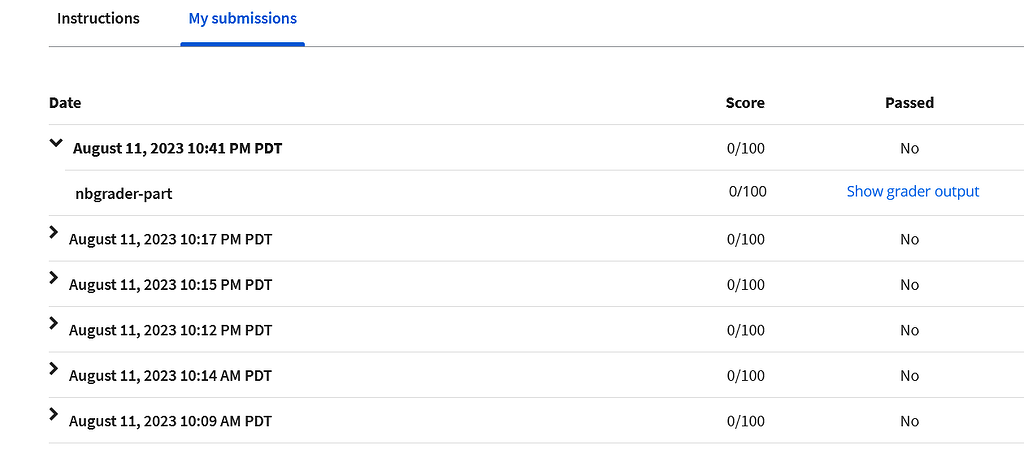Click the August 11, 2023 10:17 PM entry
Image resolution: width=1024 pixels, height=458 pixels.
[170, 240]
